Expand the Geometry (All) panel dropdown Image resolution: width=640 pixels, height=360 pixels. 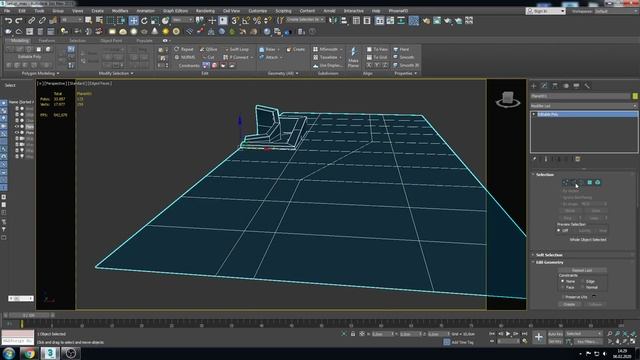[x=283, y=73]
